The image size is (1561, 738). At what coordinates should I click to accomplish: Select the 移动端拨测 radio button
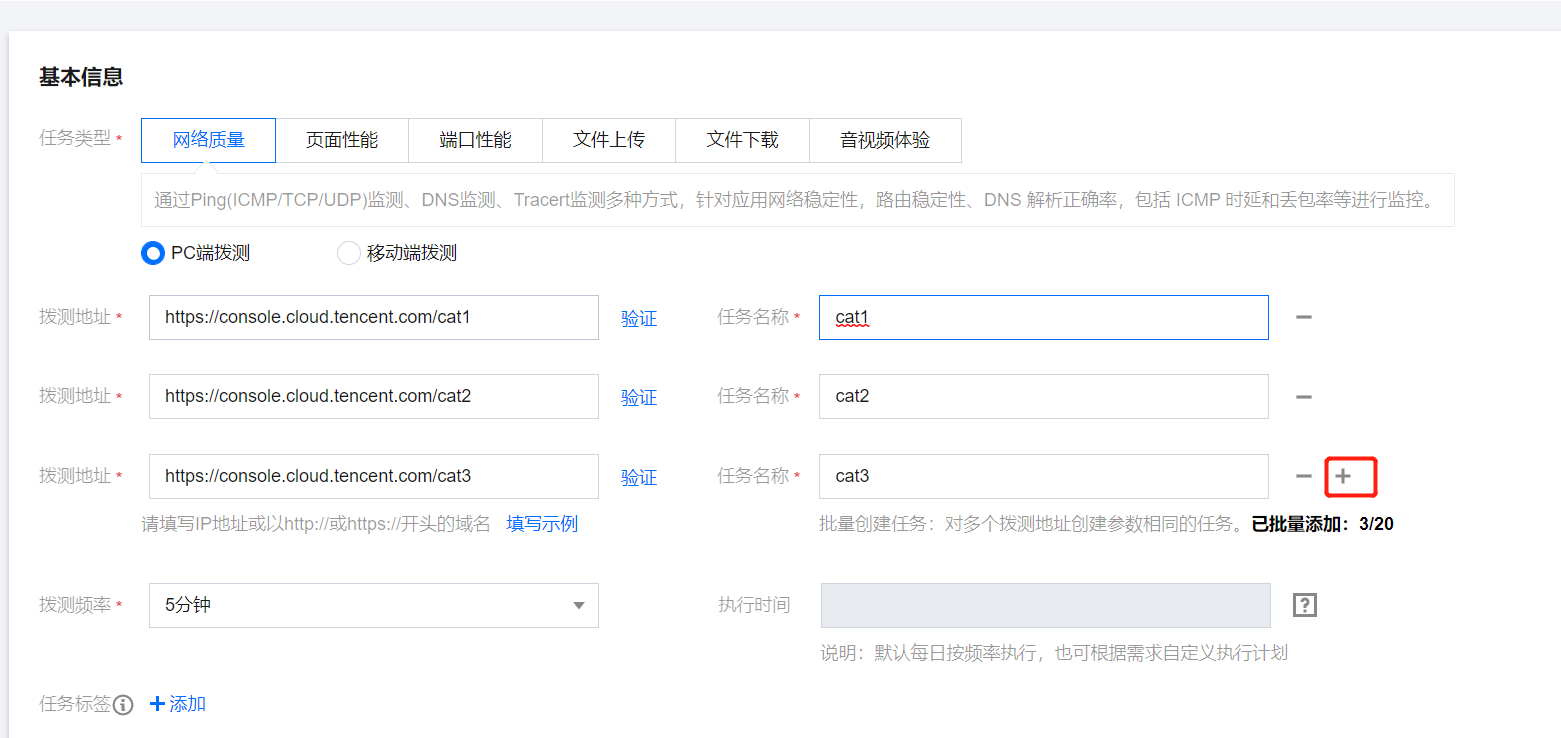[x=348, y=253]
